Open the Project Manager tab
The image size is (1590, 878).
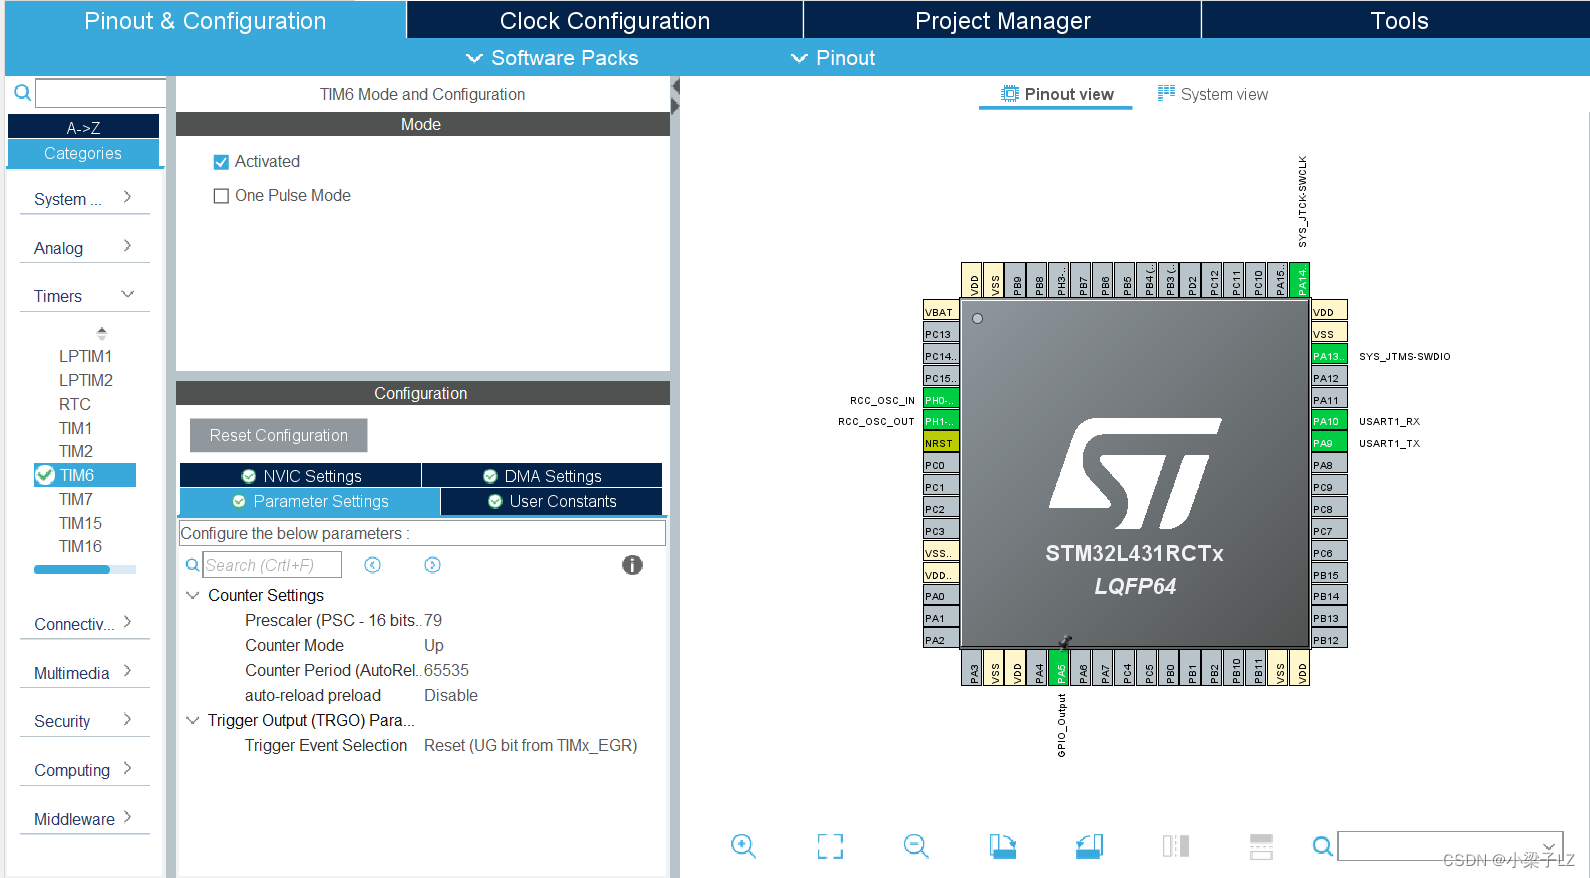point(1002,20)
